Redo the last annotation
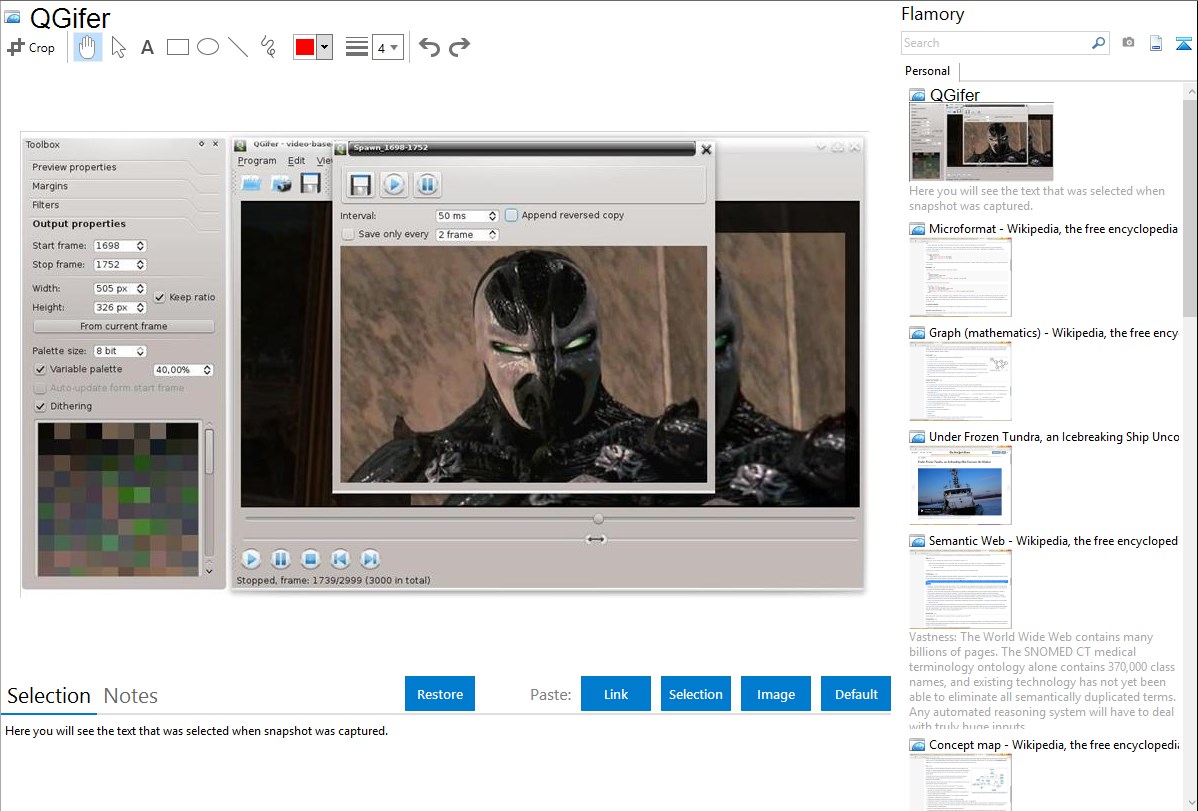1198x811 pixels. coord(459,47)
